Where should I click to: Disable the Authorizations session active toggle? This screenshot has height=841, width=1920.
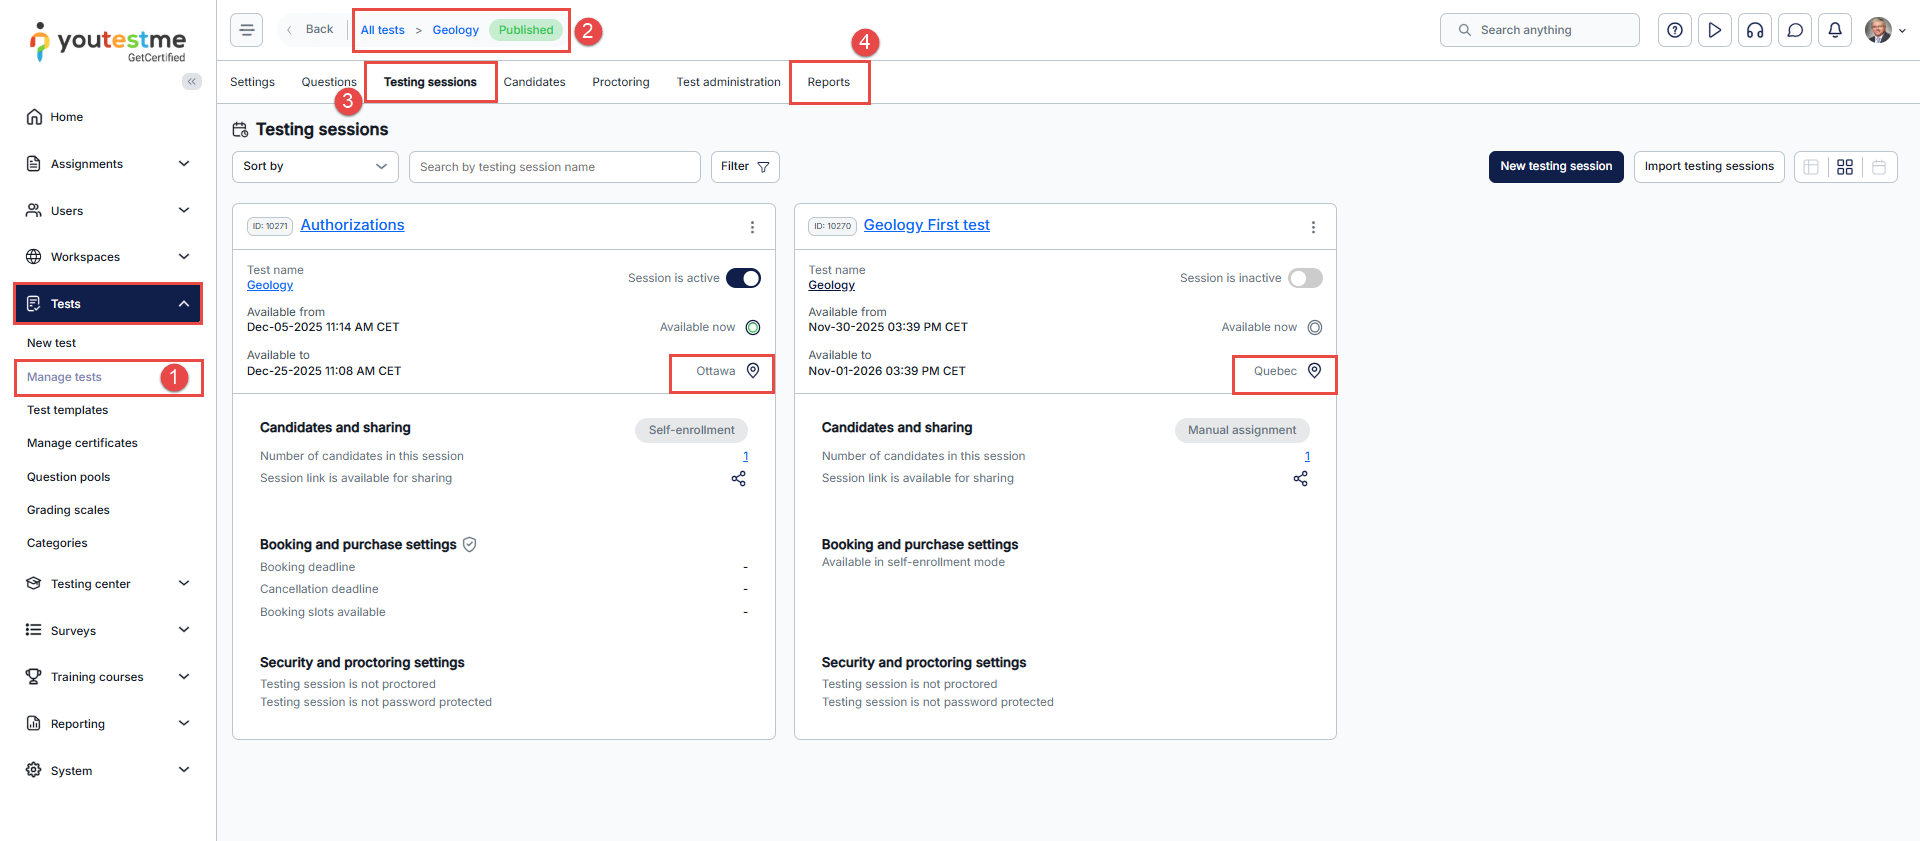click(x=743, y=278)
